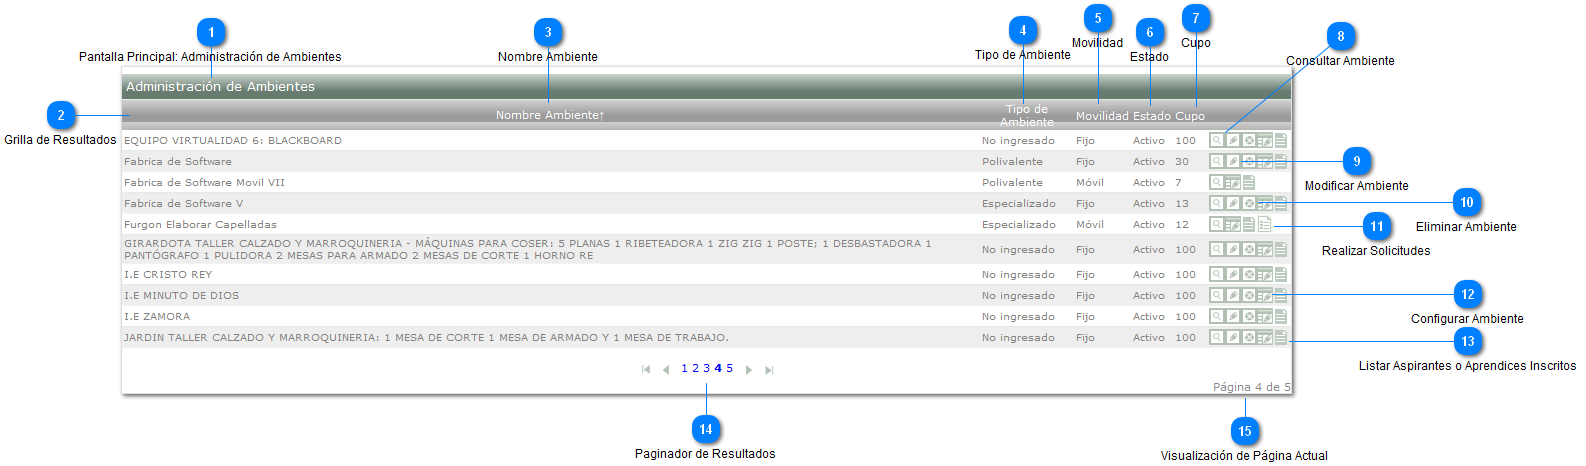This screenshot has width=1586, height=466.
Task: Modify the GIRARDOTA TALLER CALZADO ambiente
Action: click(1233, 249)
